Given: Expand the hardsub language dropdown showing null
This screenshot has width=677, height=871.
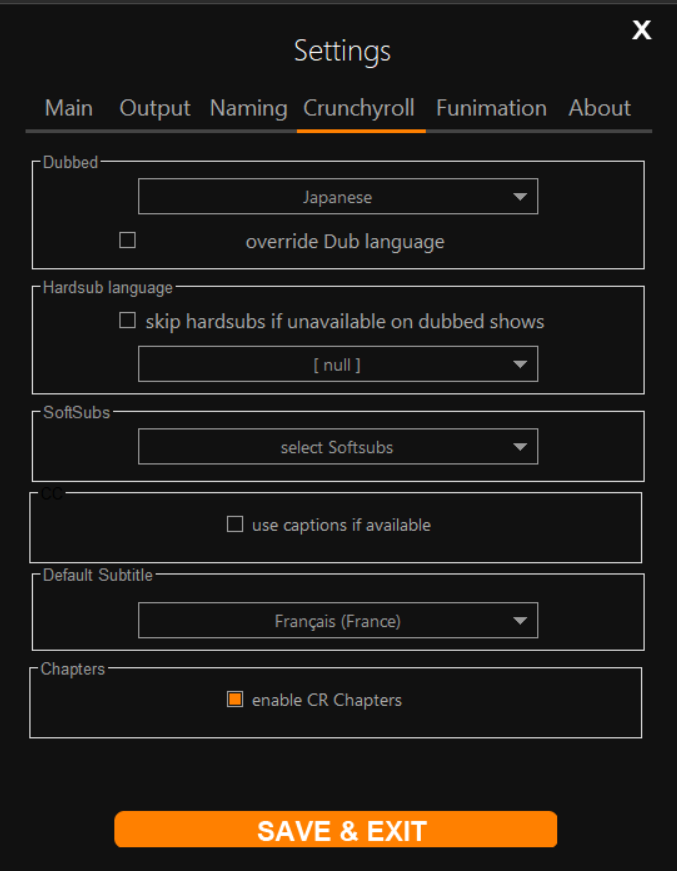Looking at the screenshot, I should point(338,364).
